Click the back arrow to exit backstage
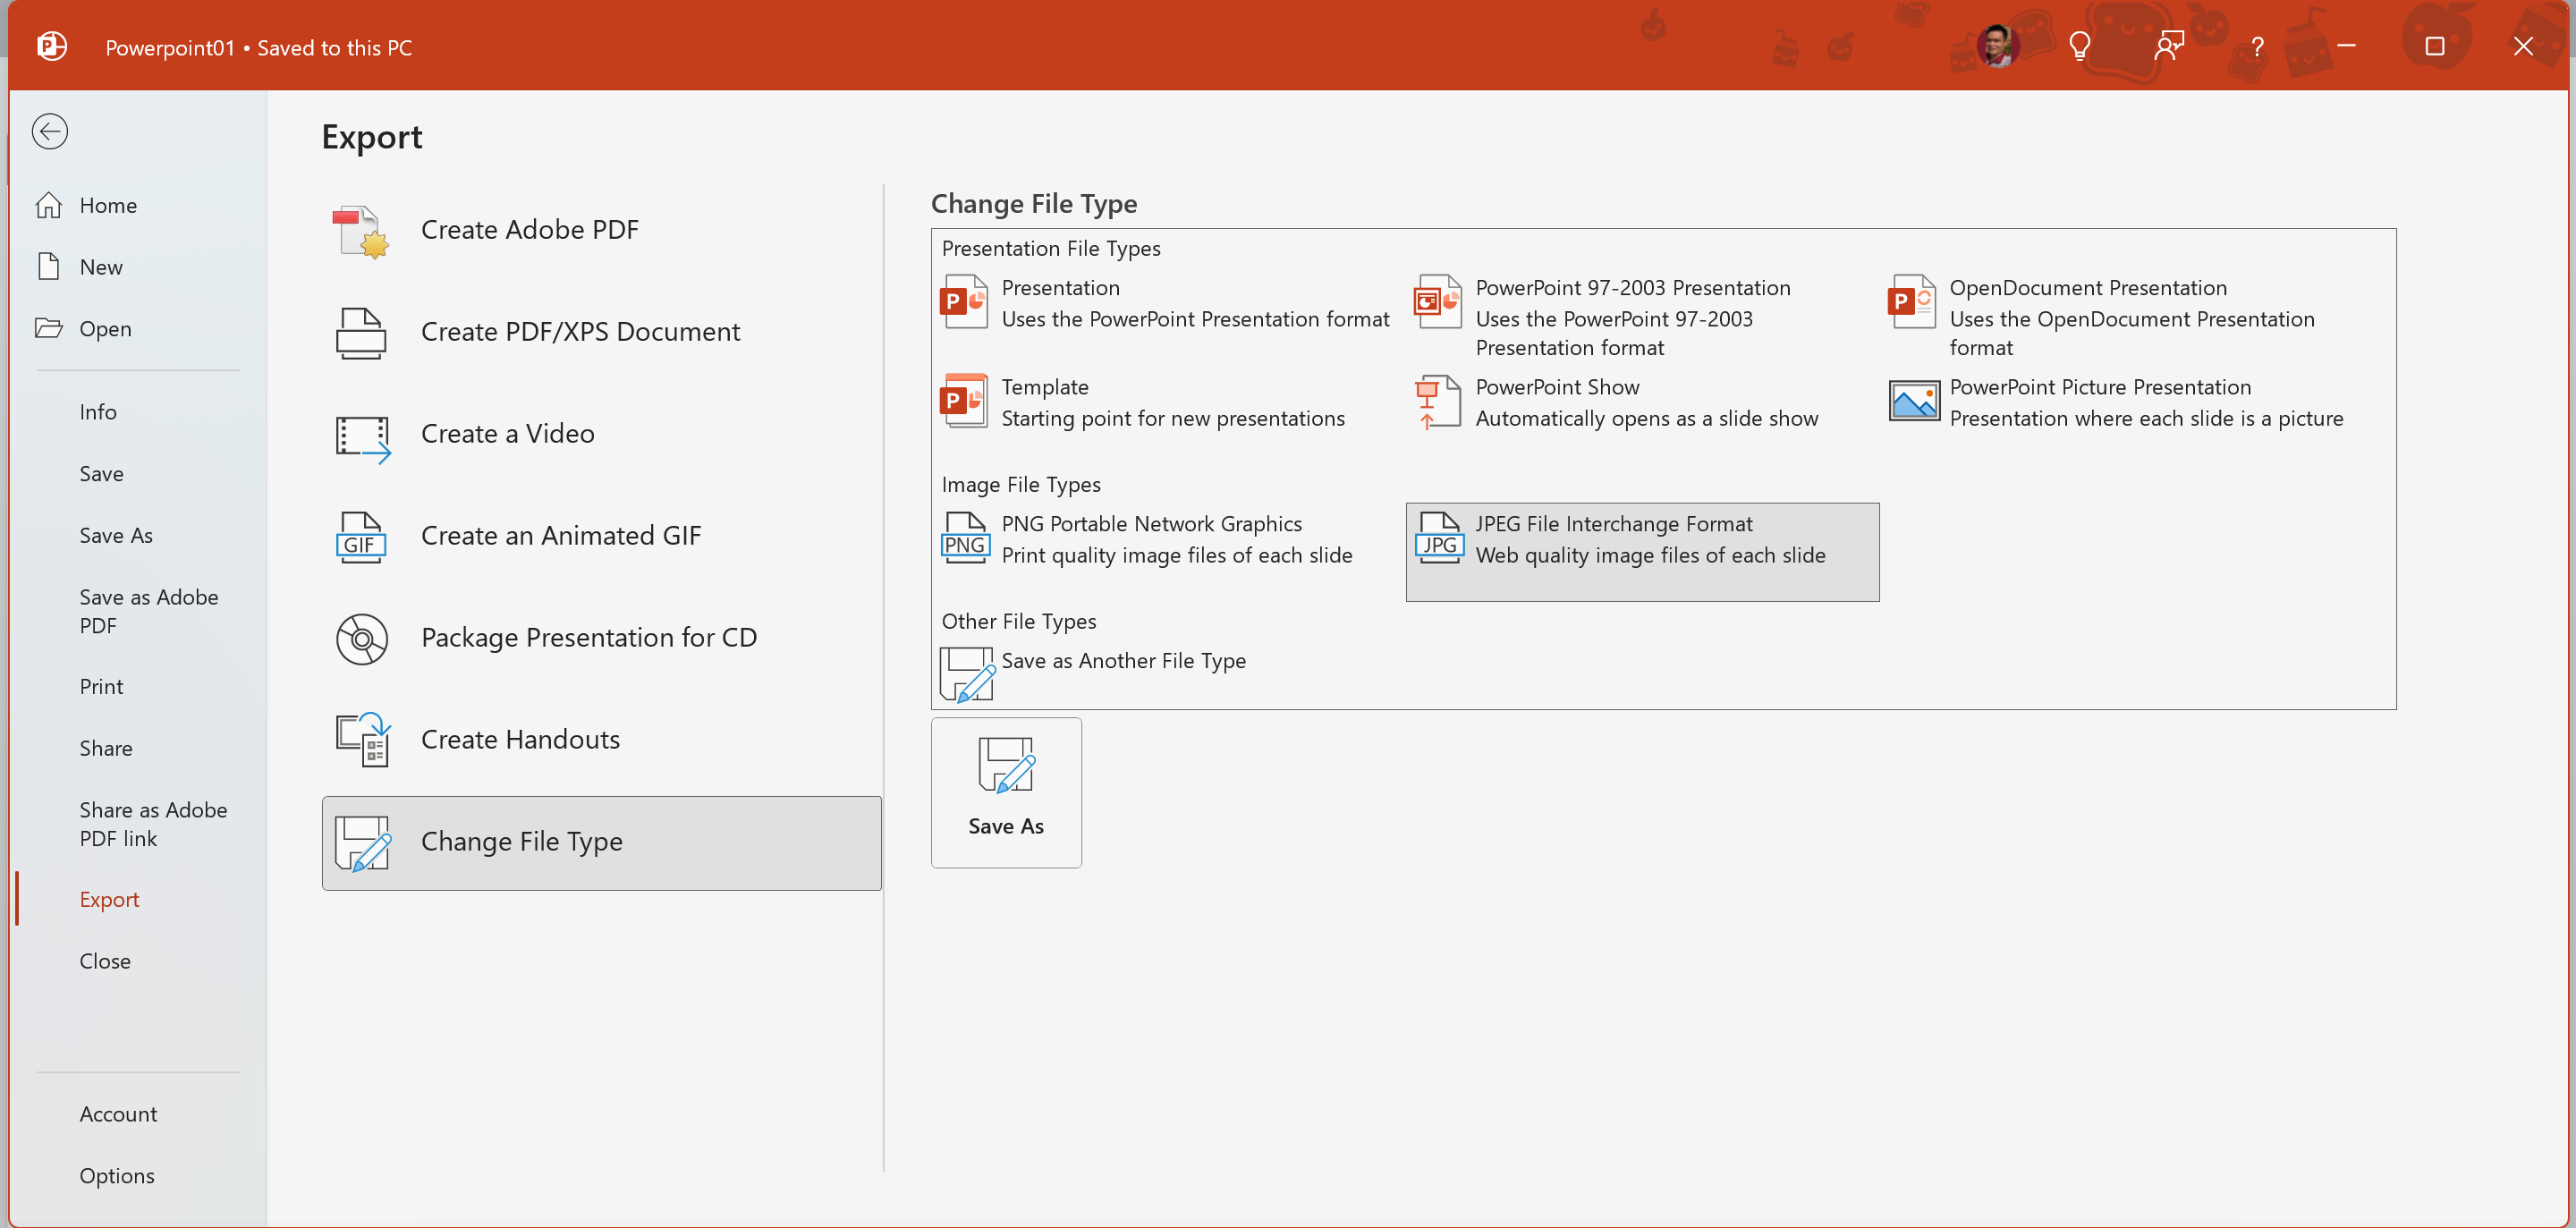 (x=49, y=131)
